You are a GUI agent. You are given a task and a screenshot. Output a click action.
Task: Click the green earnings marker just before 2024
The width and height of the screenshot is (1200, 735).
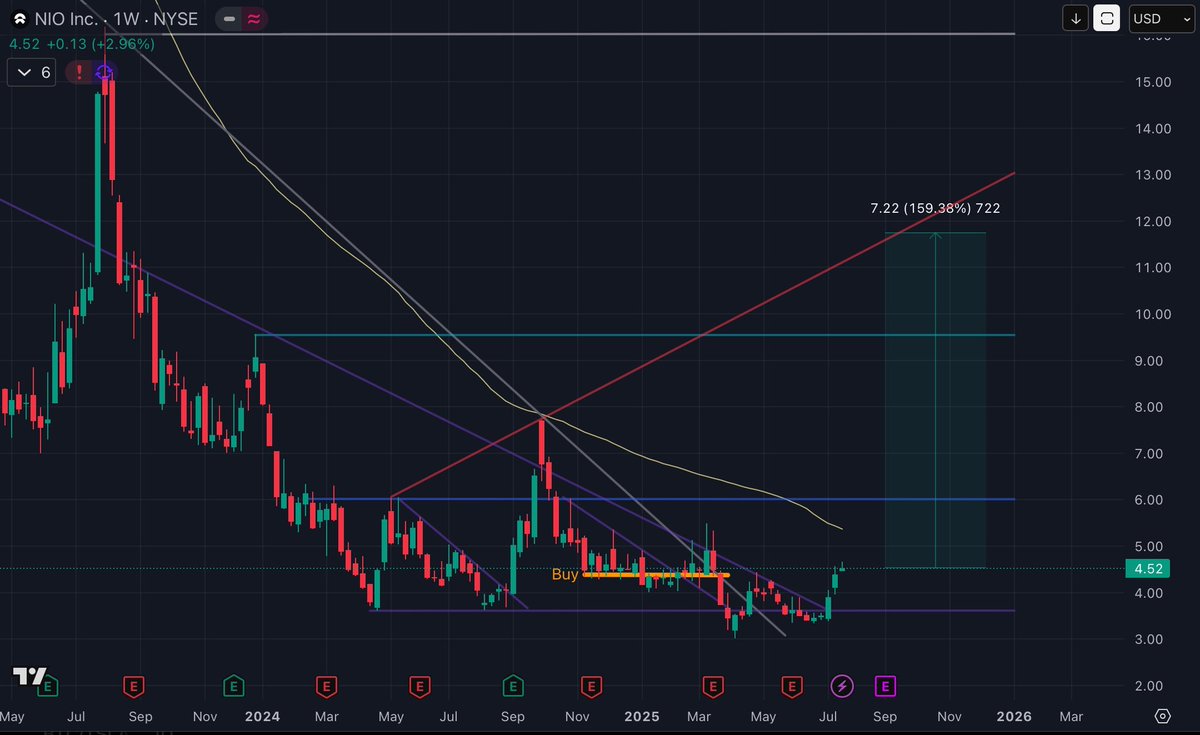(x=232, y=686)
